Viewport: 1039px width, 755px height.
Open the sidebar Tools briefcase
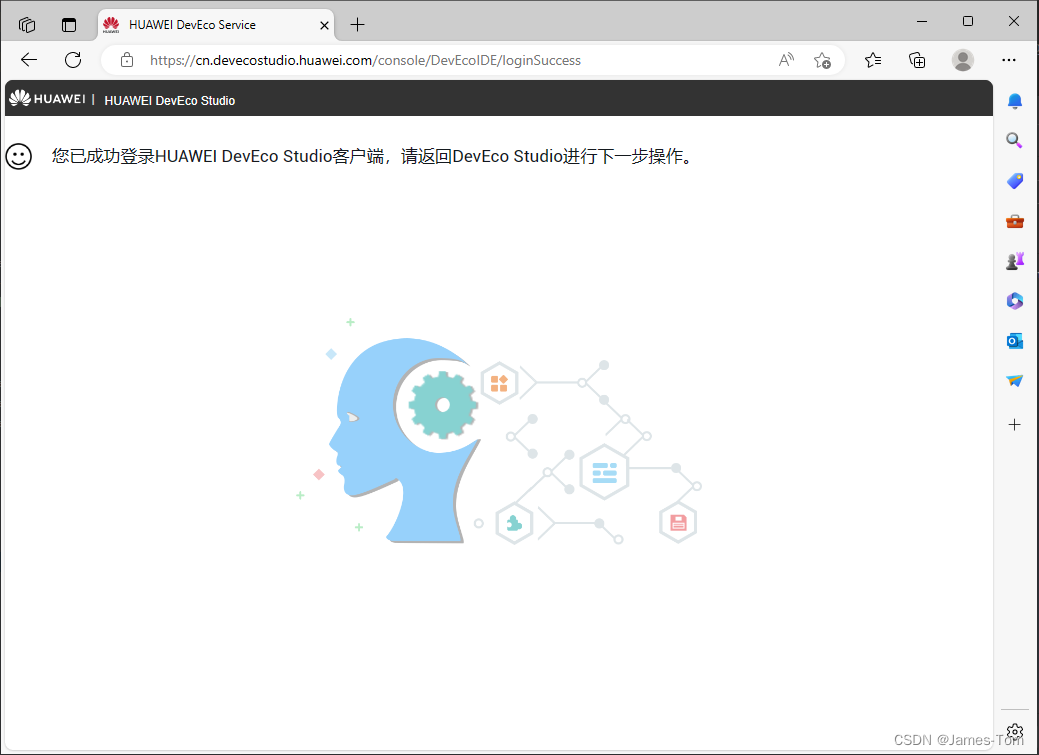(1014, 221)
